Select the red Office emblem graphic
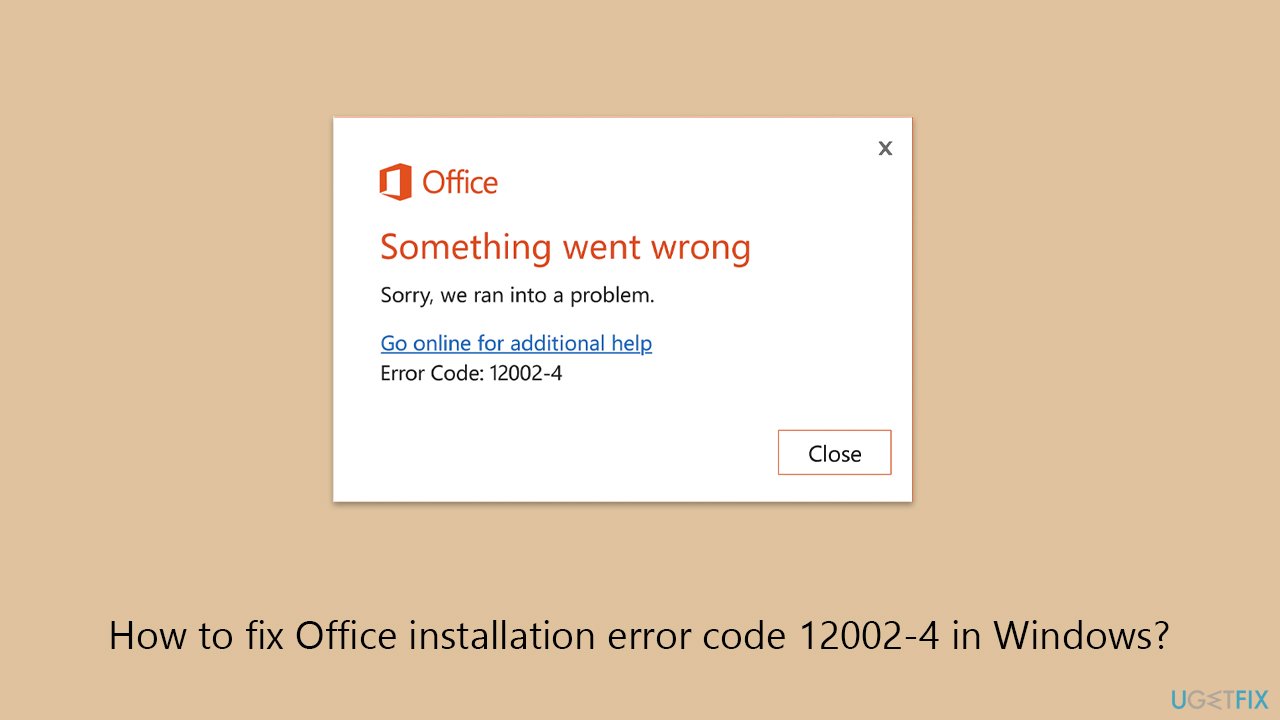Screen dimensions: 1280x720 click(395, 182)
